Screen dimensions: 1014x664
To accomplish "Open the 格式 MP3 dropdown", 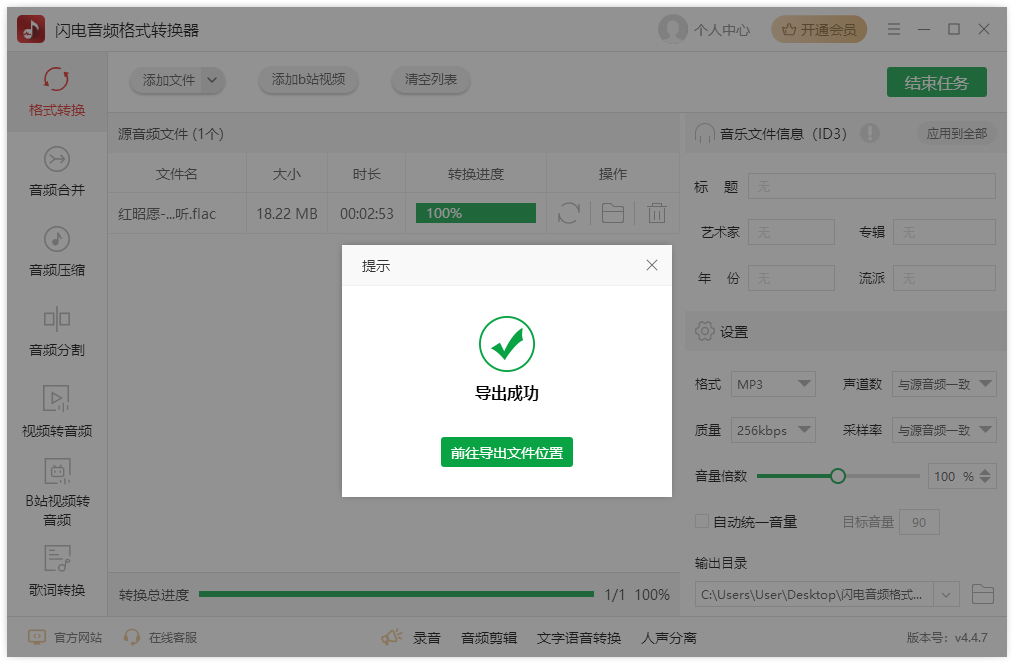I will (773, 384).
